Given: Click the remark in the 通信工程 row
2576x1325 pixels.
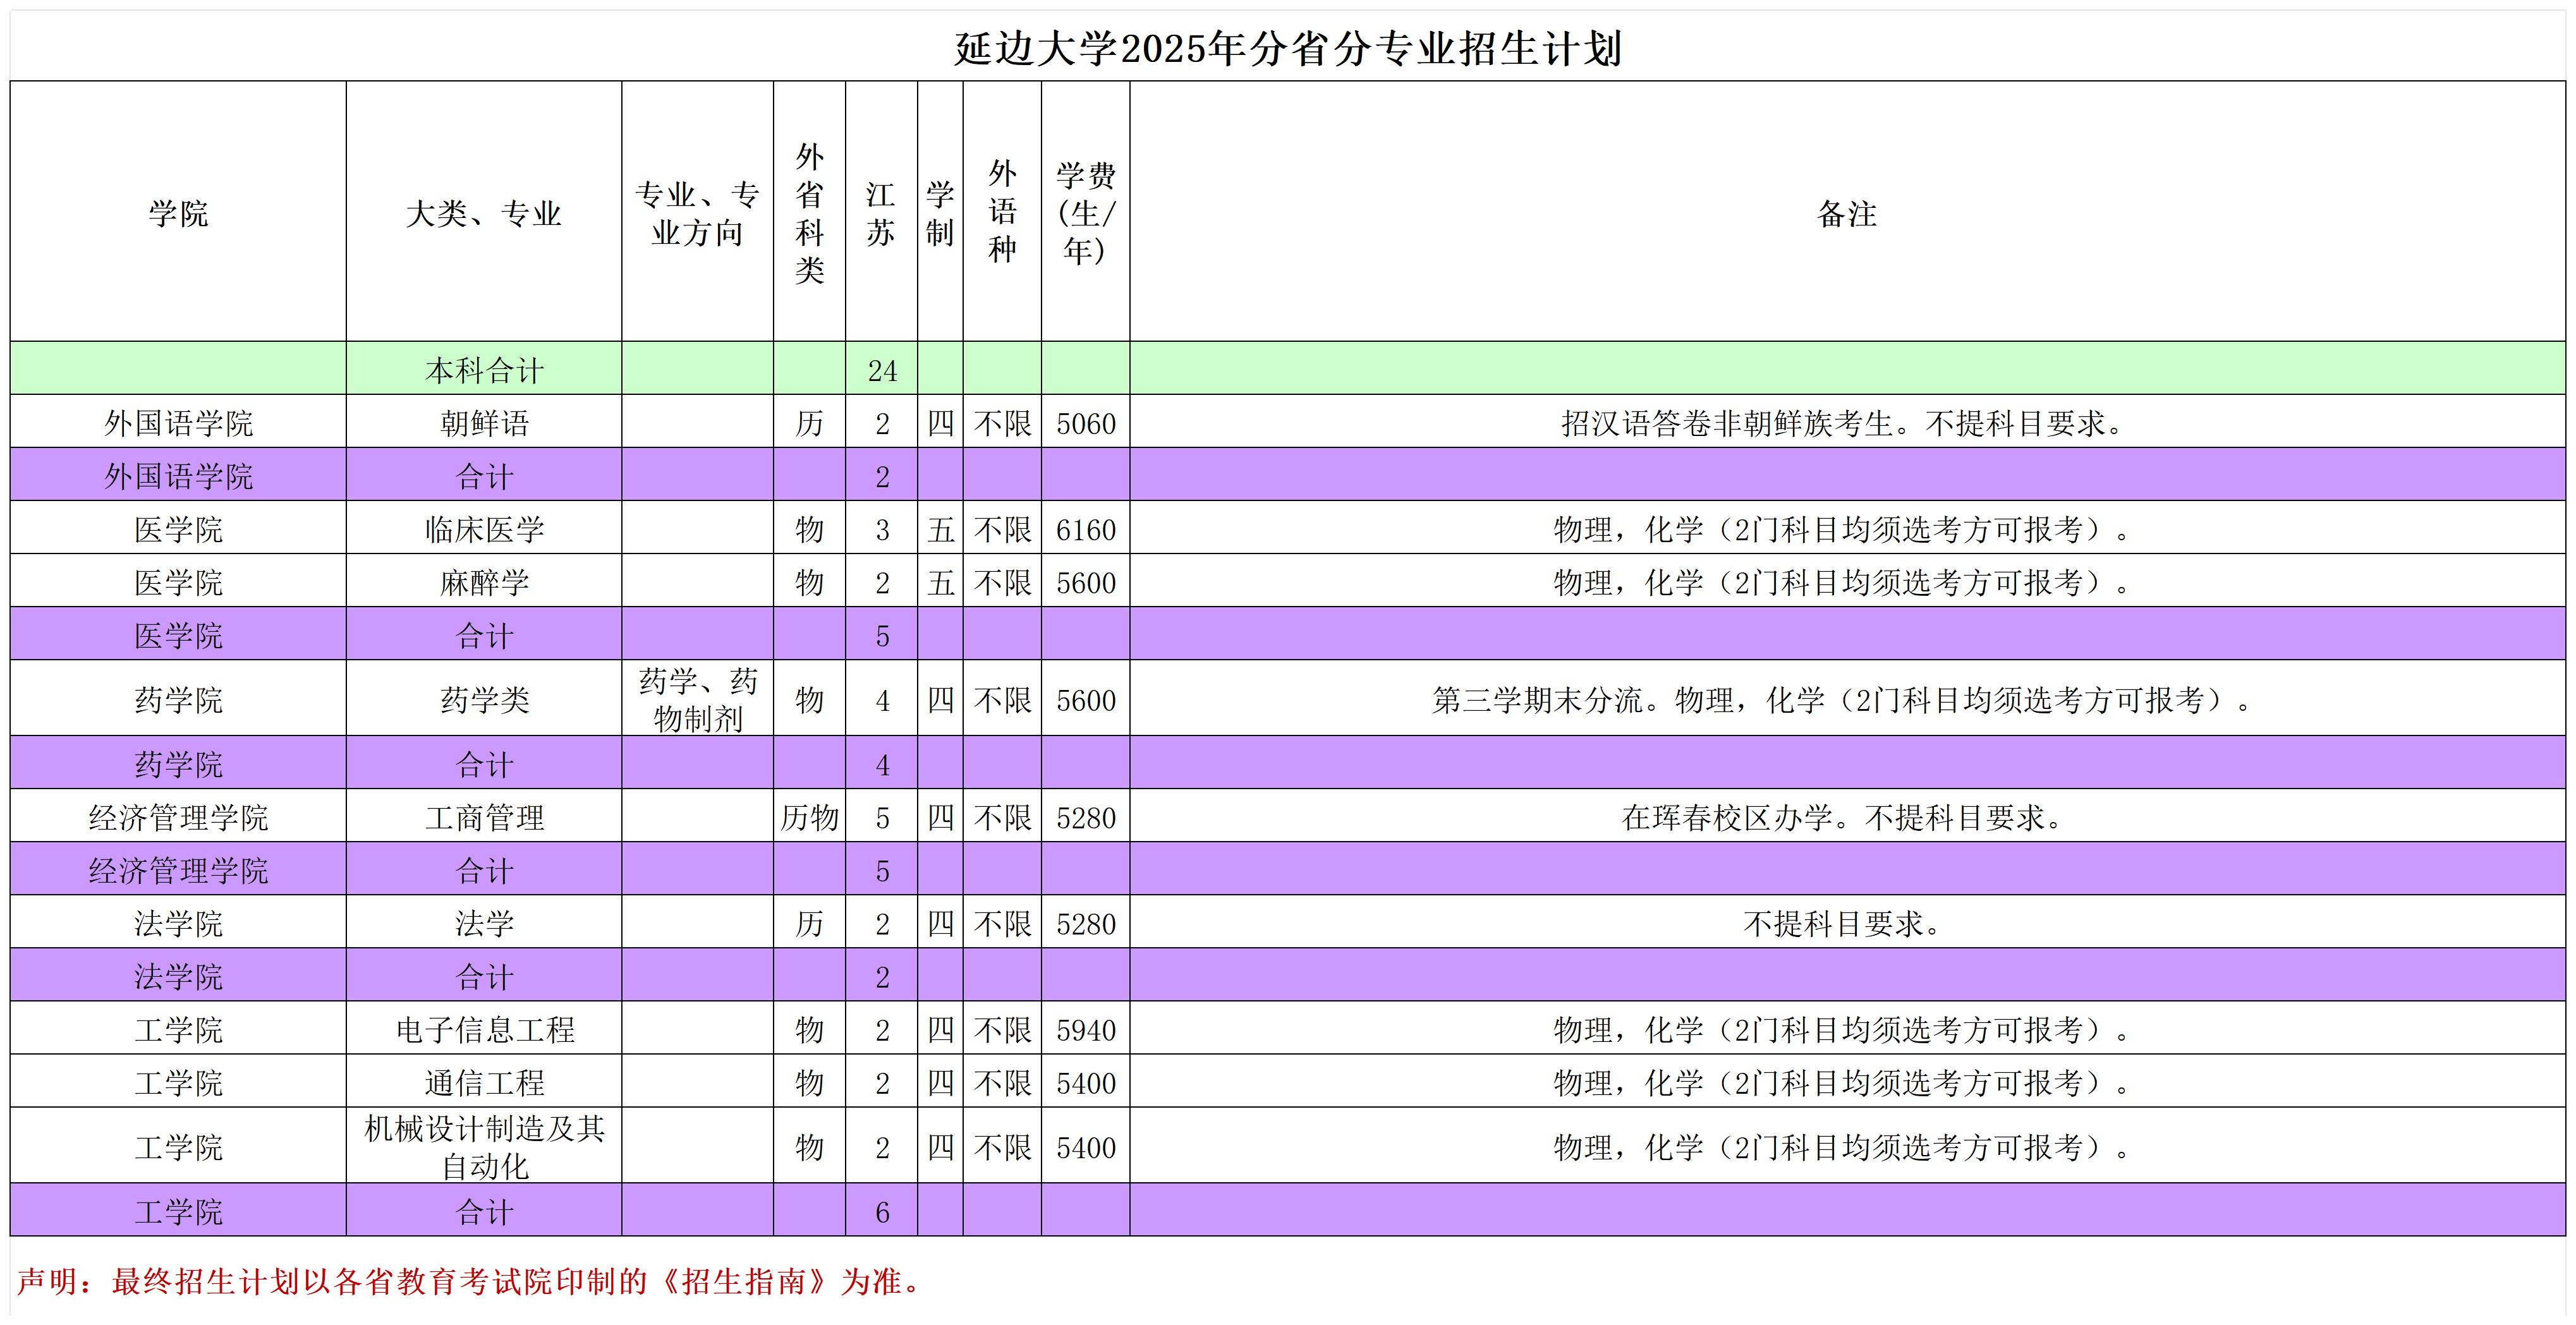Looking at the screenshot, I should [1847, 1081].
